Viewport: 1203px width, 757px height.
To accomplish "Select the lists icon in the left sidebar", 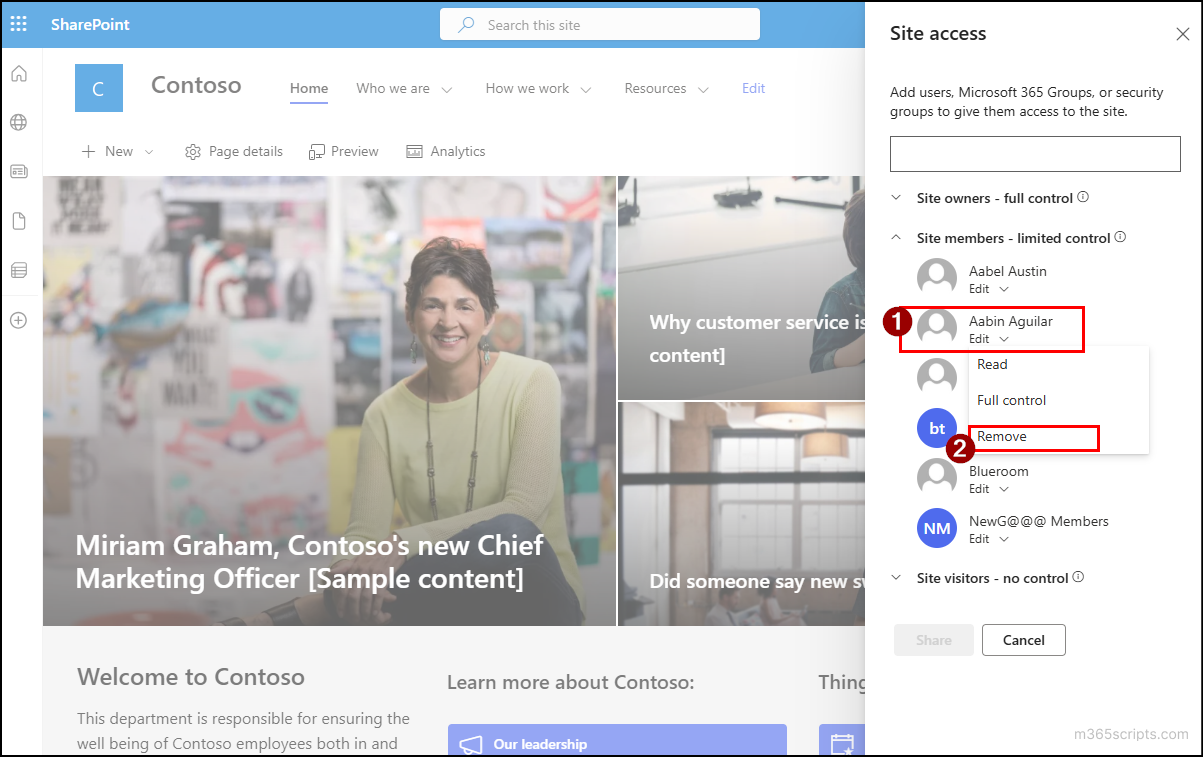I will point(18,269).
